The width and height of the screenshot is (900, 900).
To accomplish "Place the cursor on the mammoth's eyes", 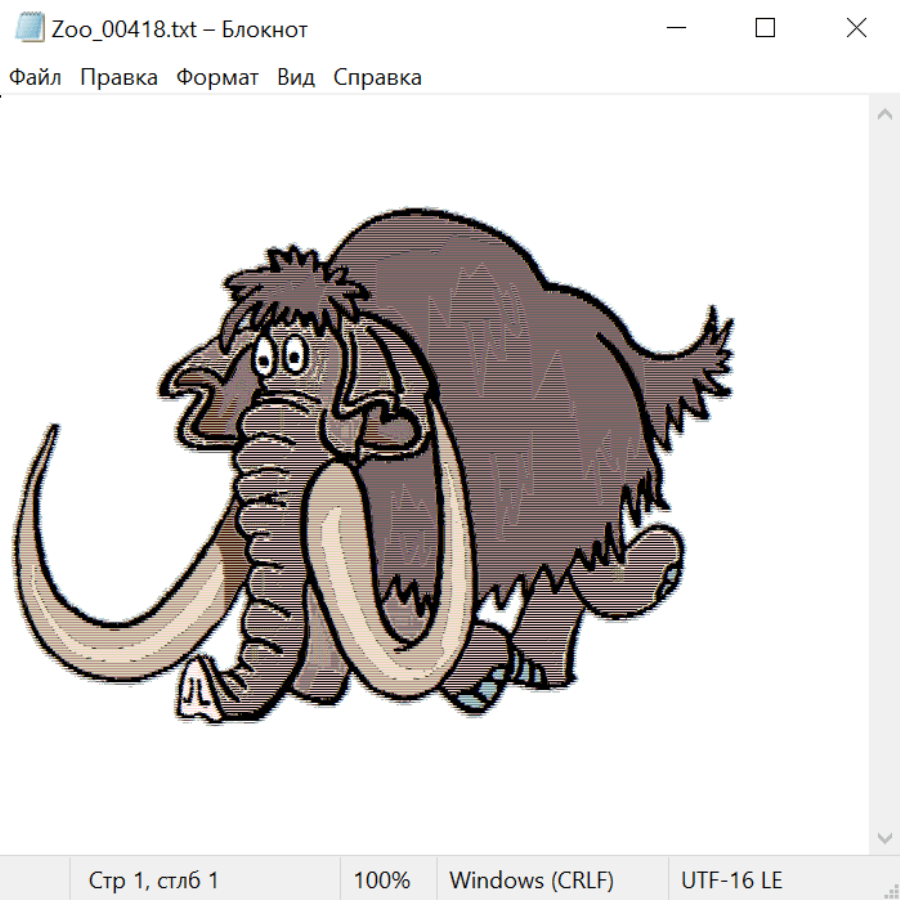I will (279, 356).
